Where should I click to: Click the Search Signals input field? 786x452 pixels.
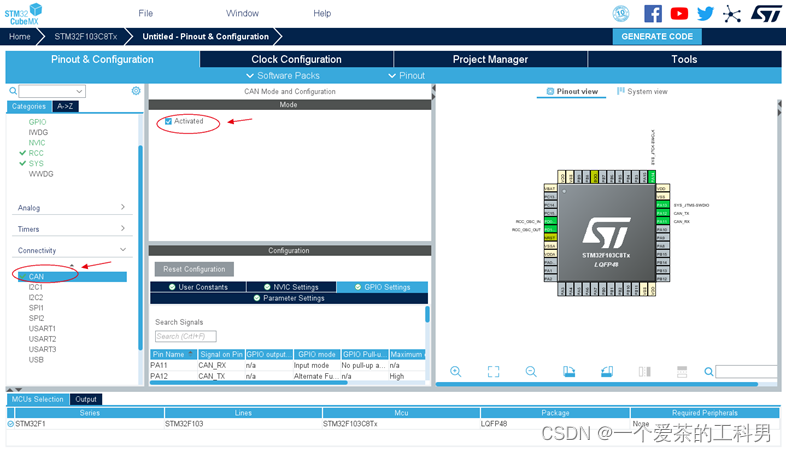185,336
